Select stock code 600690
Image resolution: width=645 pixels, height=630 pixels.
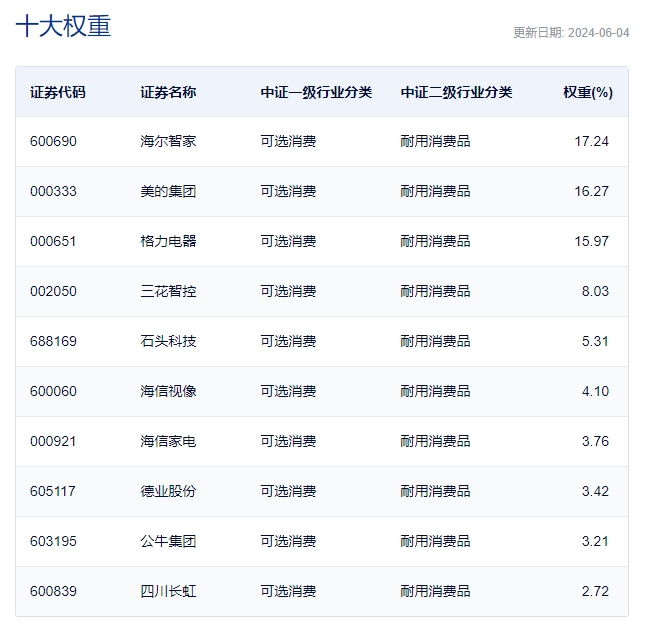[x=53, y=141]
